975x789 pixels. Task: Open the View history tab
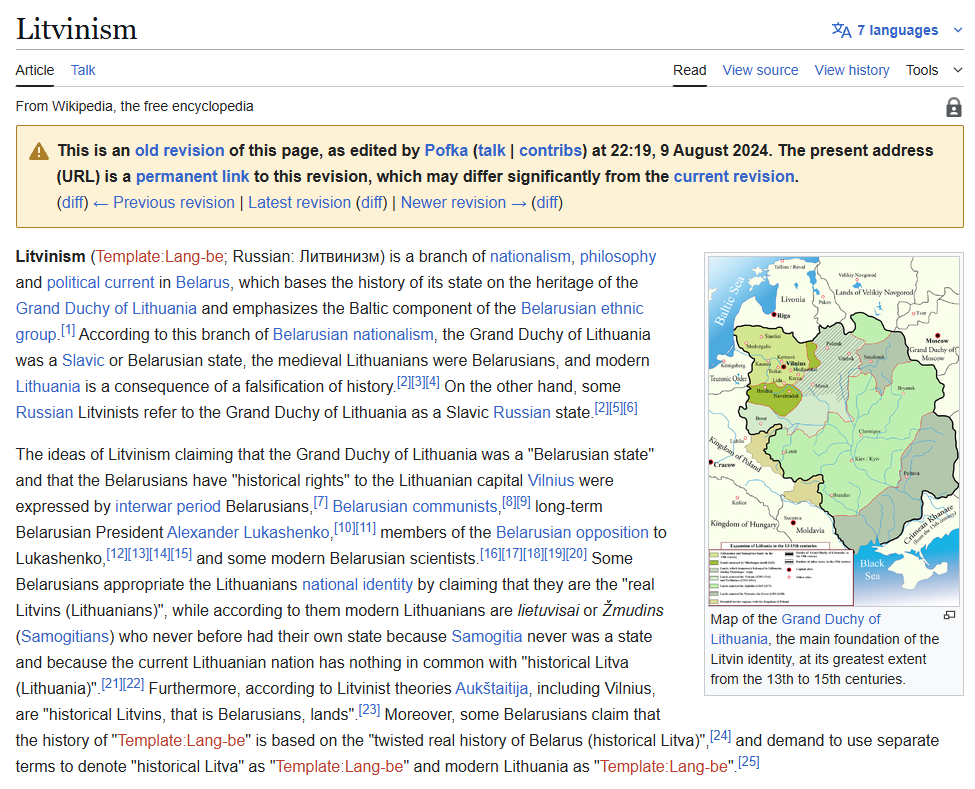coord(851,70)
